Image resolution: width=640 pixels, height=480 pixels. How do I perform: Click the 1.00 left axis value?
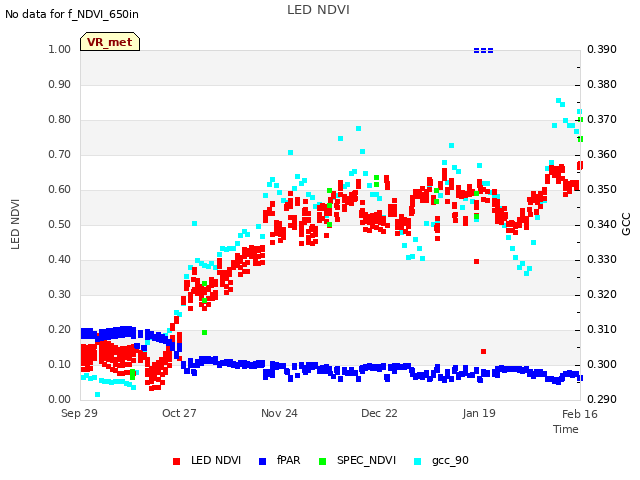[x=60, y=49]
